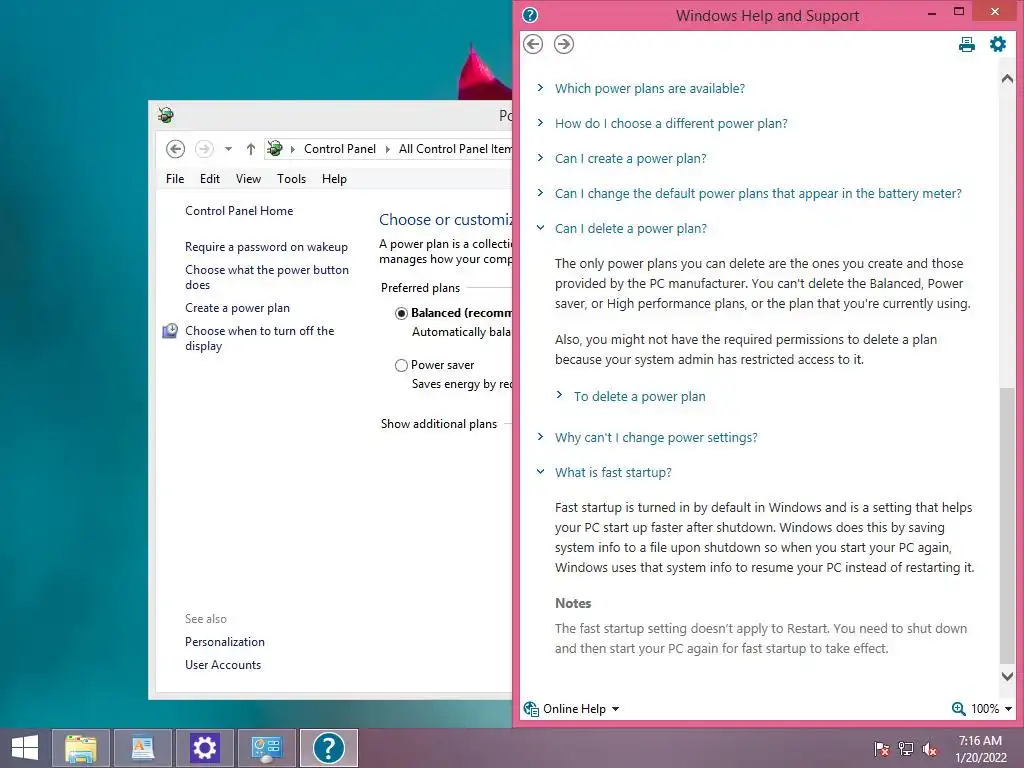Screen dimensions: 1024x768
Task: Open the Help menu in Power Options
Action: [x=334, y=179]
